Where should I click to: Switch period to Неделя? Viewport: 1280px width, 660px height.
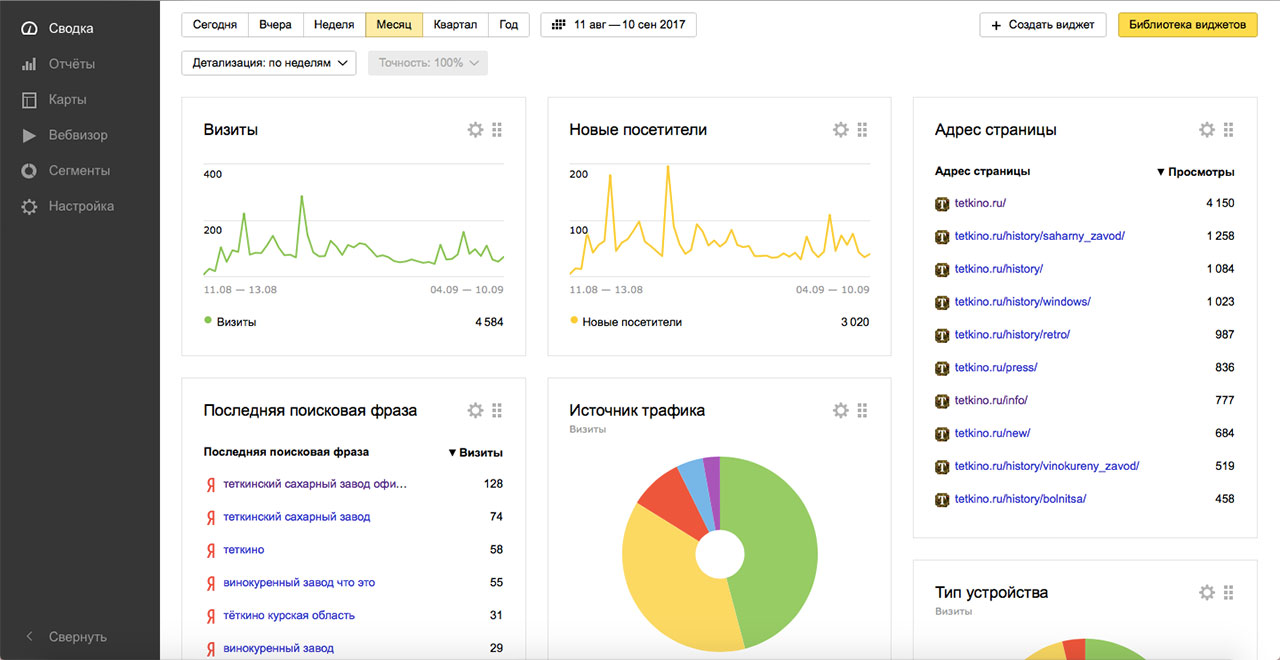(334, 24)
